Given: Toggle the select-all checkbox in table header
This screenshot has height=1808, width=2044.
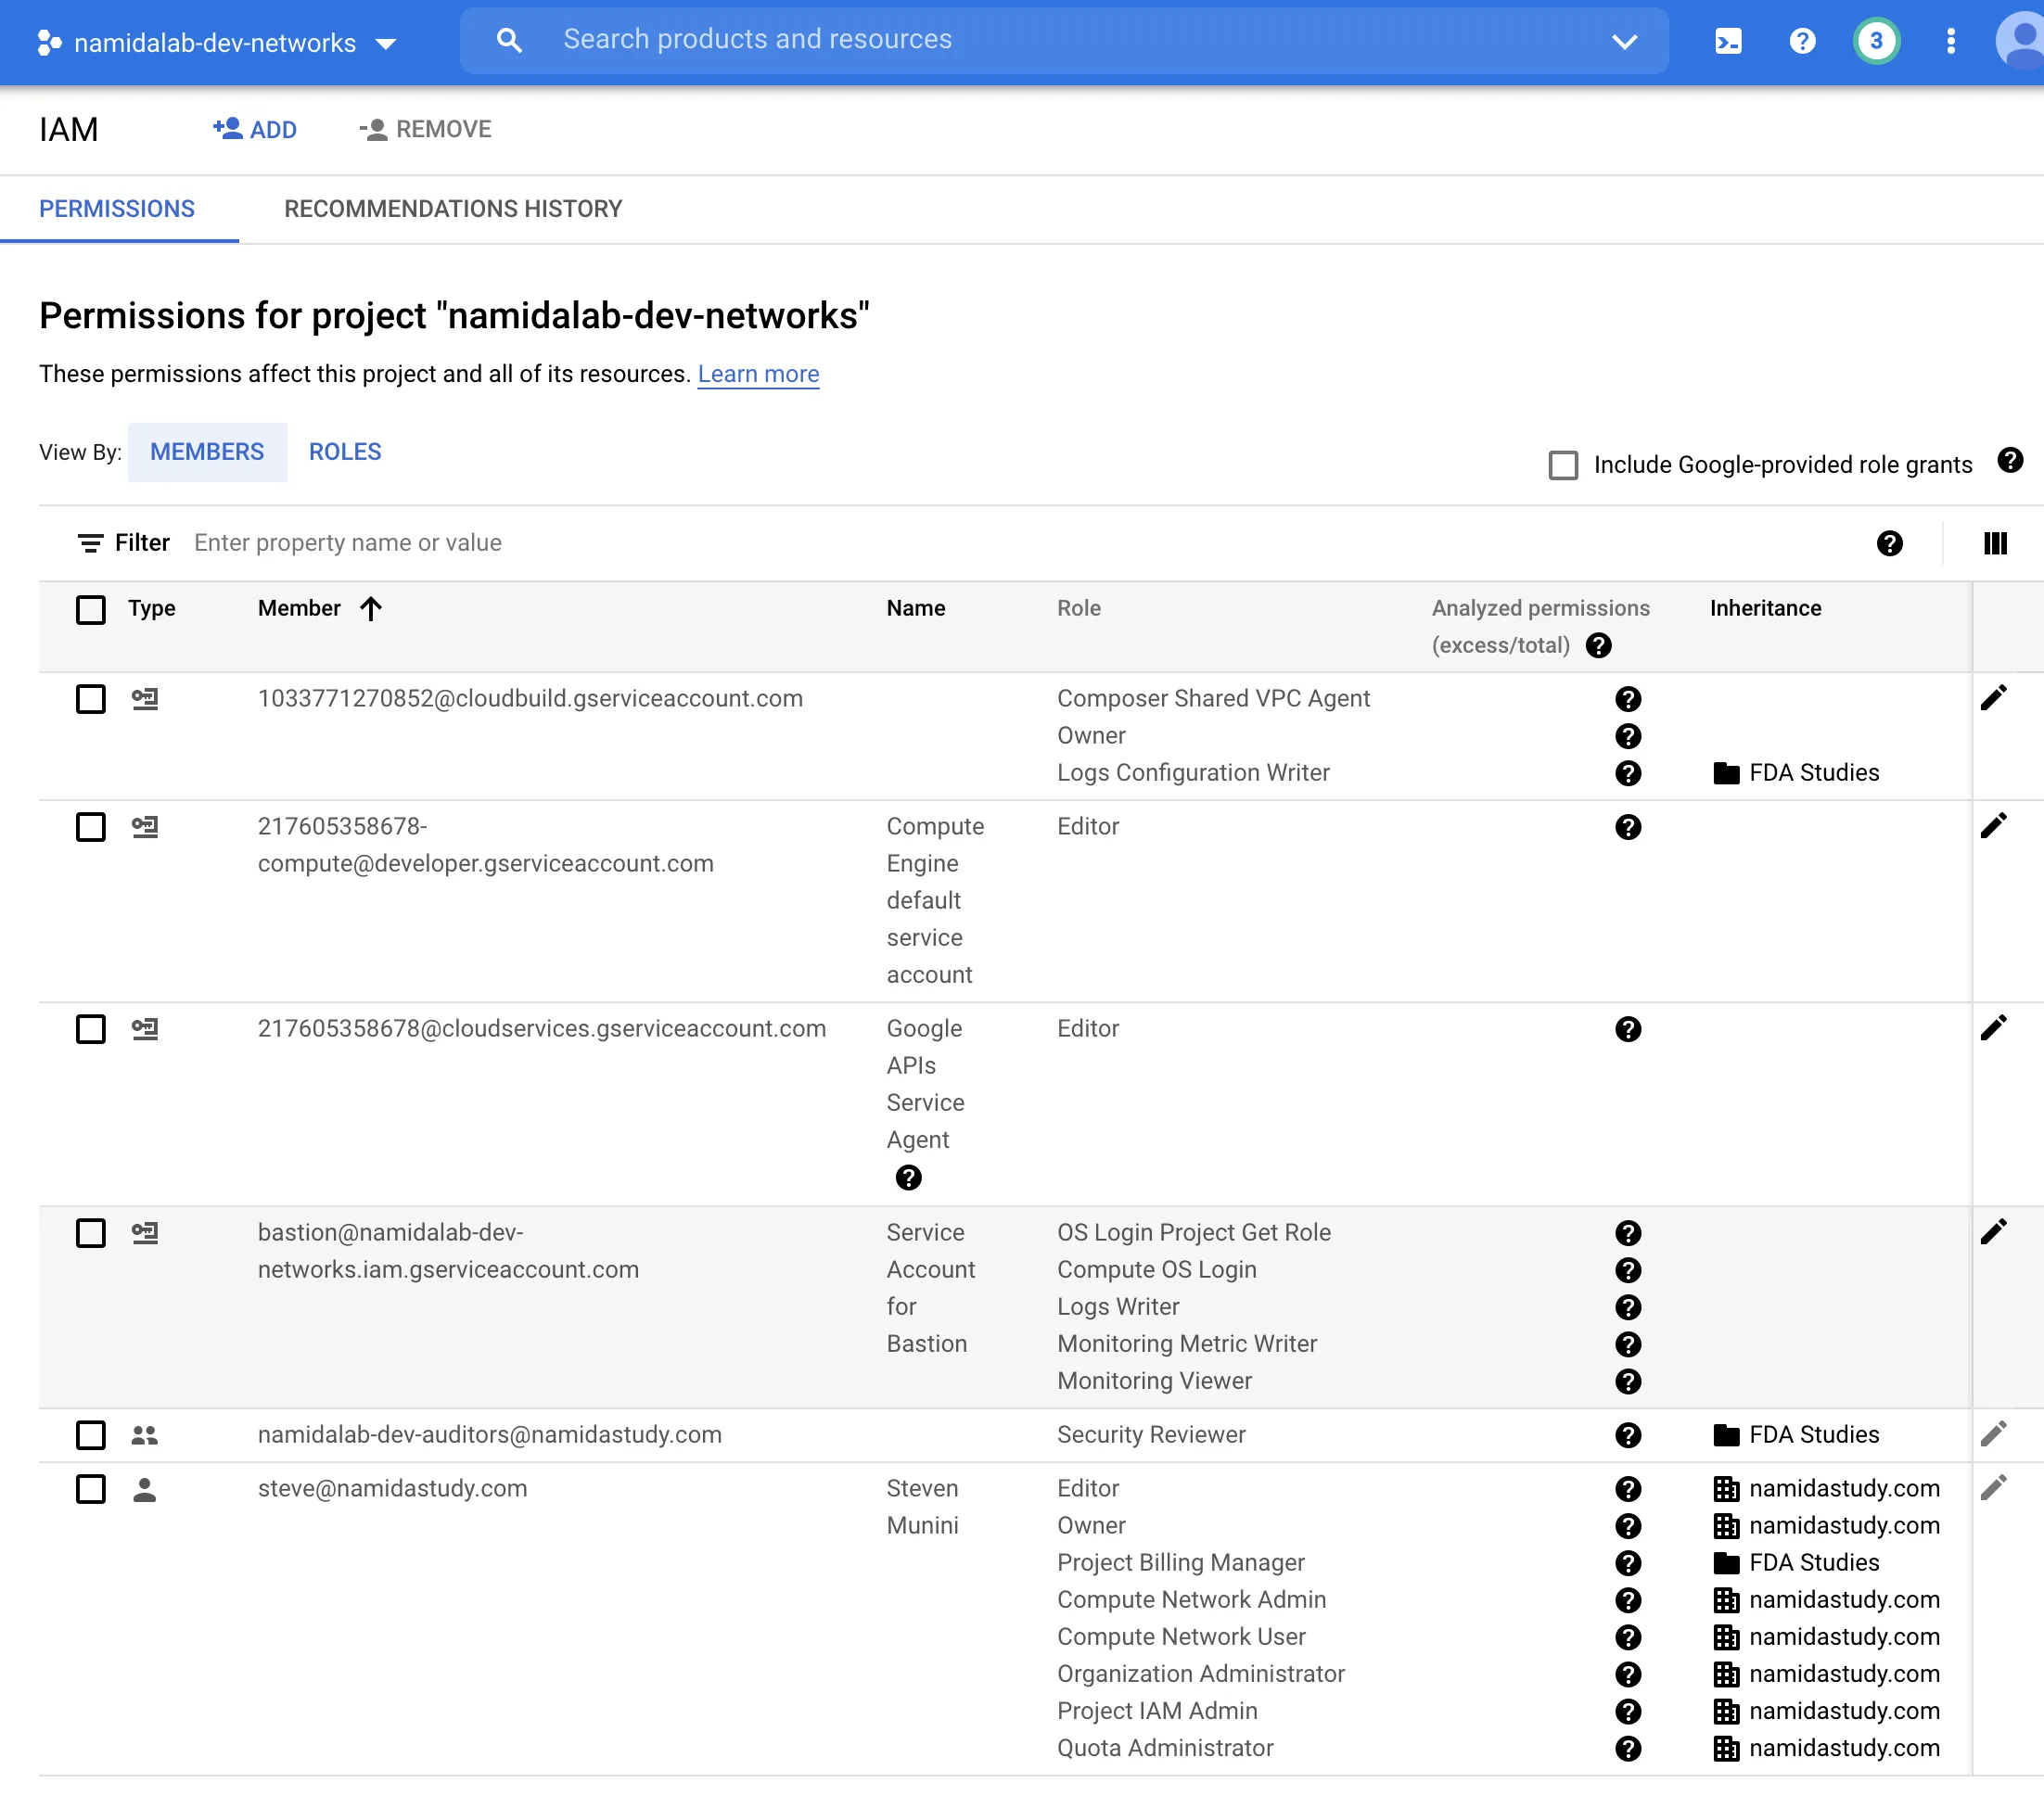Looking at the screenshot, I should (91, 609).
